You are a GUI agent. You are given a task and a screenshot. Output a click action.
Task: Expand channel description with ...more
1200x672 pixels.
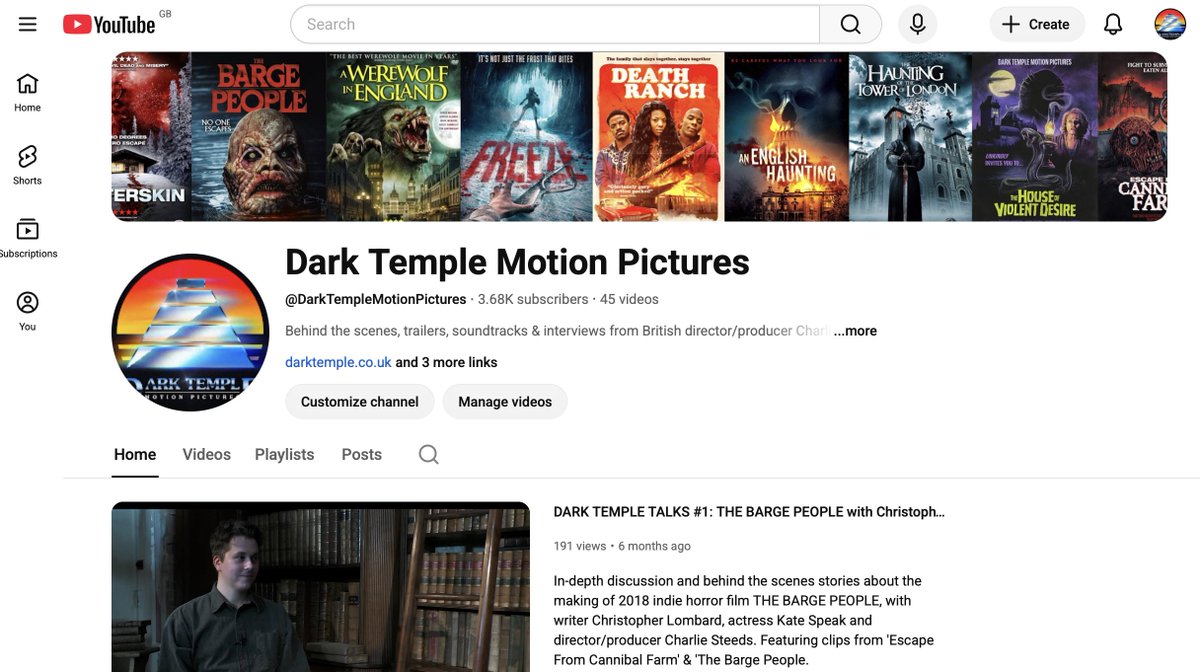coord(855,331)
